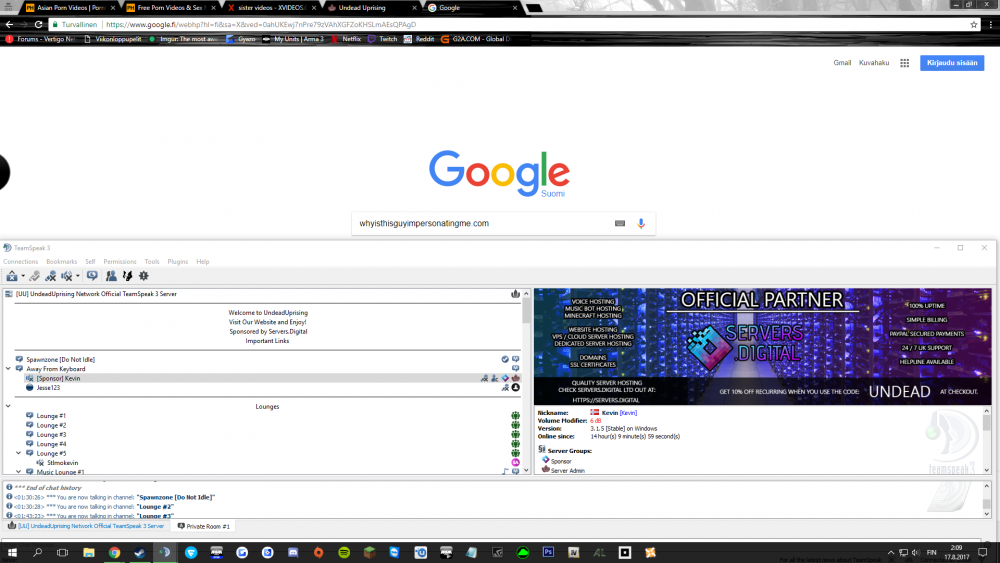1000x563 pixels.
Task: Click the Connect icon in TeamSpeak toolbar
Action: (11, 276)
